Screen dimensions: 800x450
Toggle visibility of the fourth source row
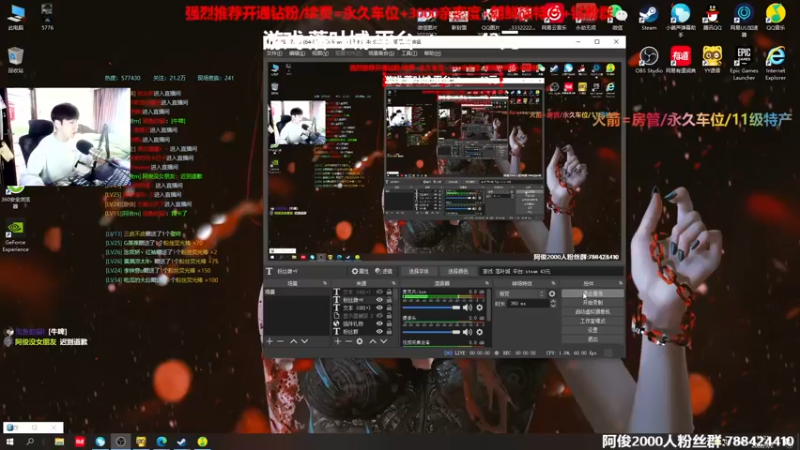click(379, 316)
